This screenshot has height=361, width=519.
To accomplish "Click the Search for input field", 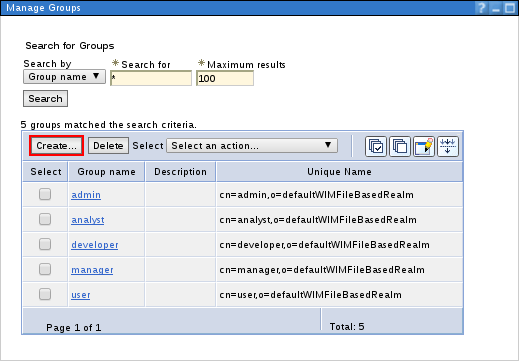I will 151,78.
